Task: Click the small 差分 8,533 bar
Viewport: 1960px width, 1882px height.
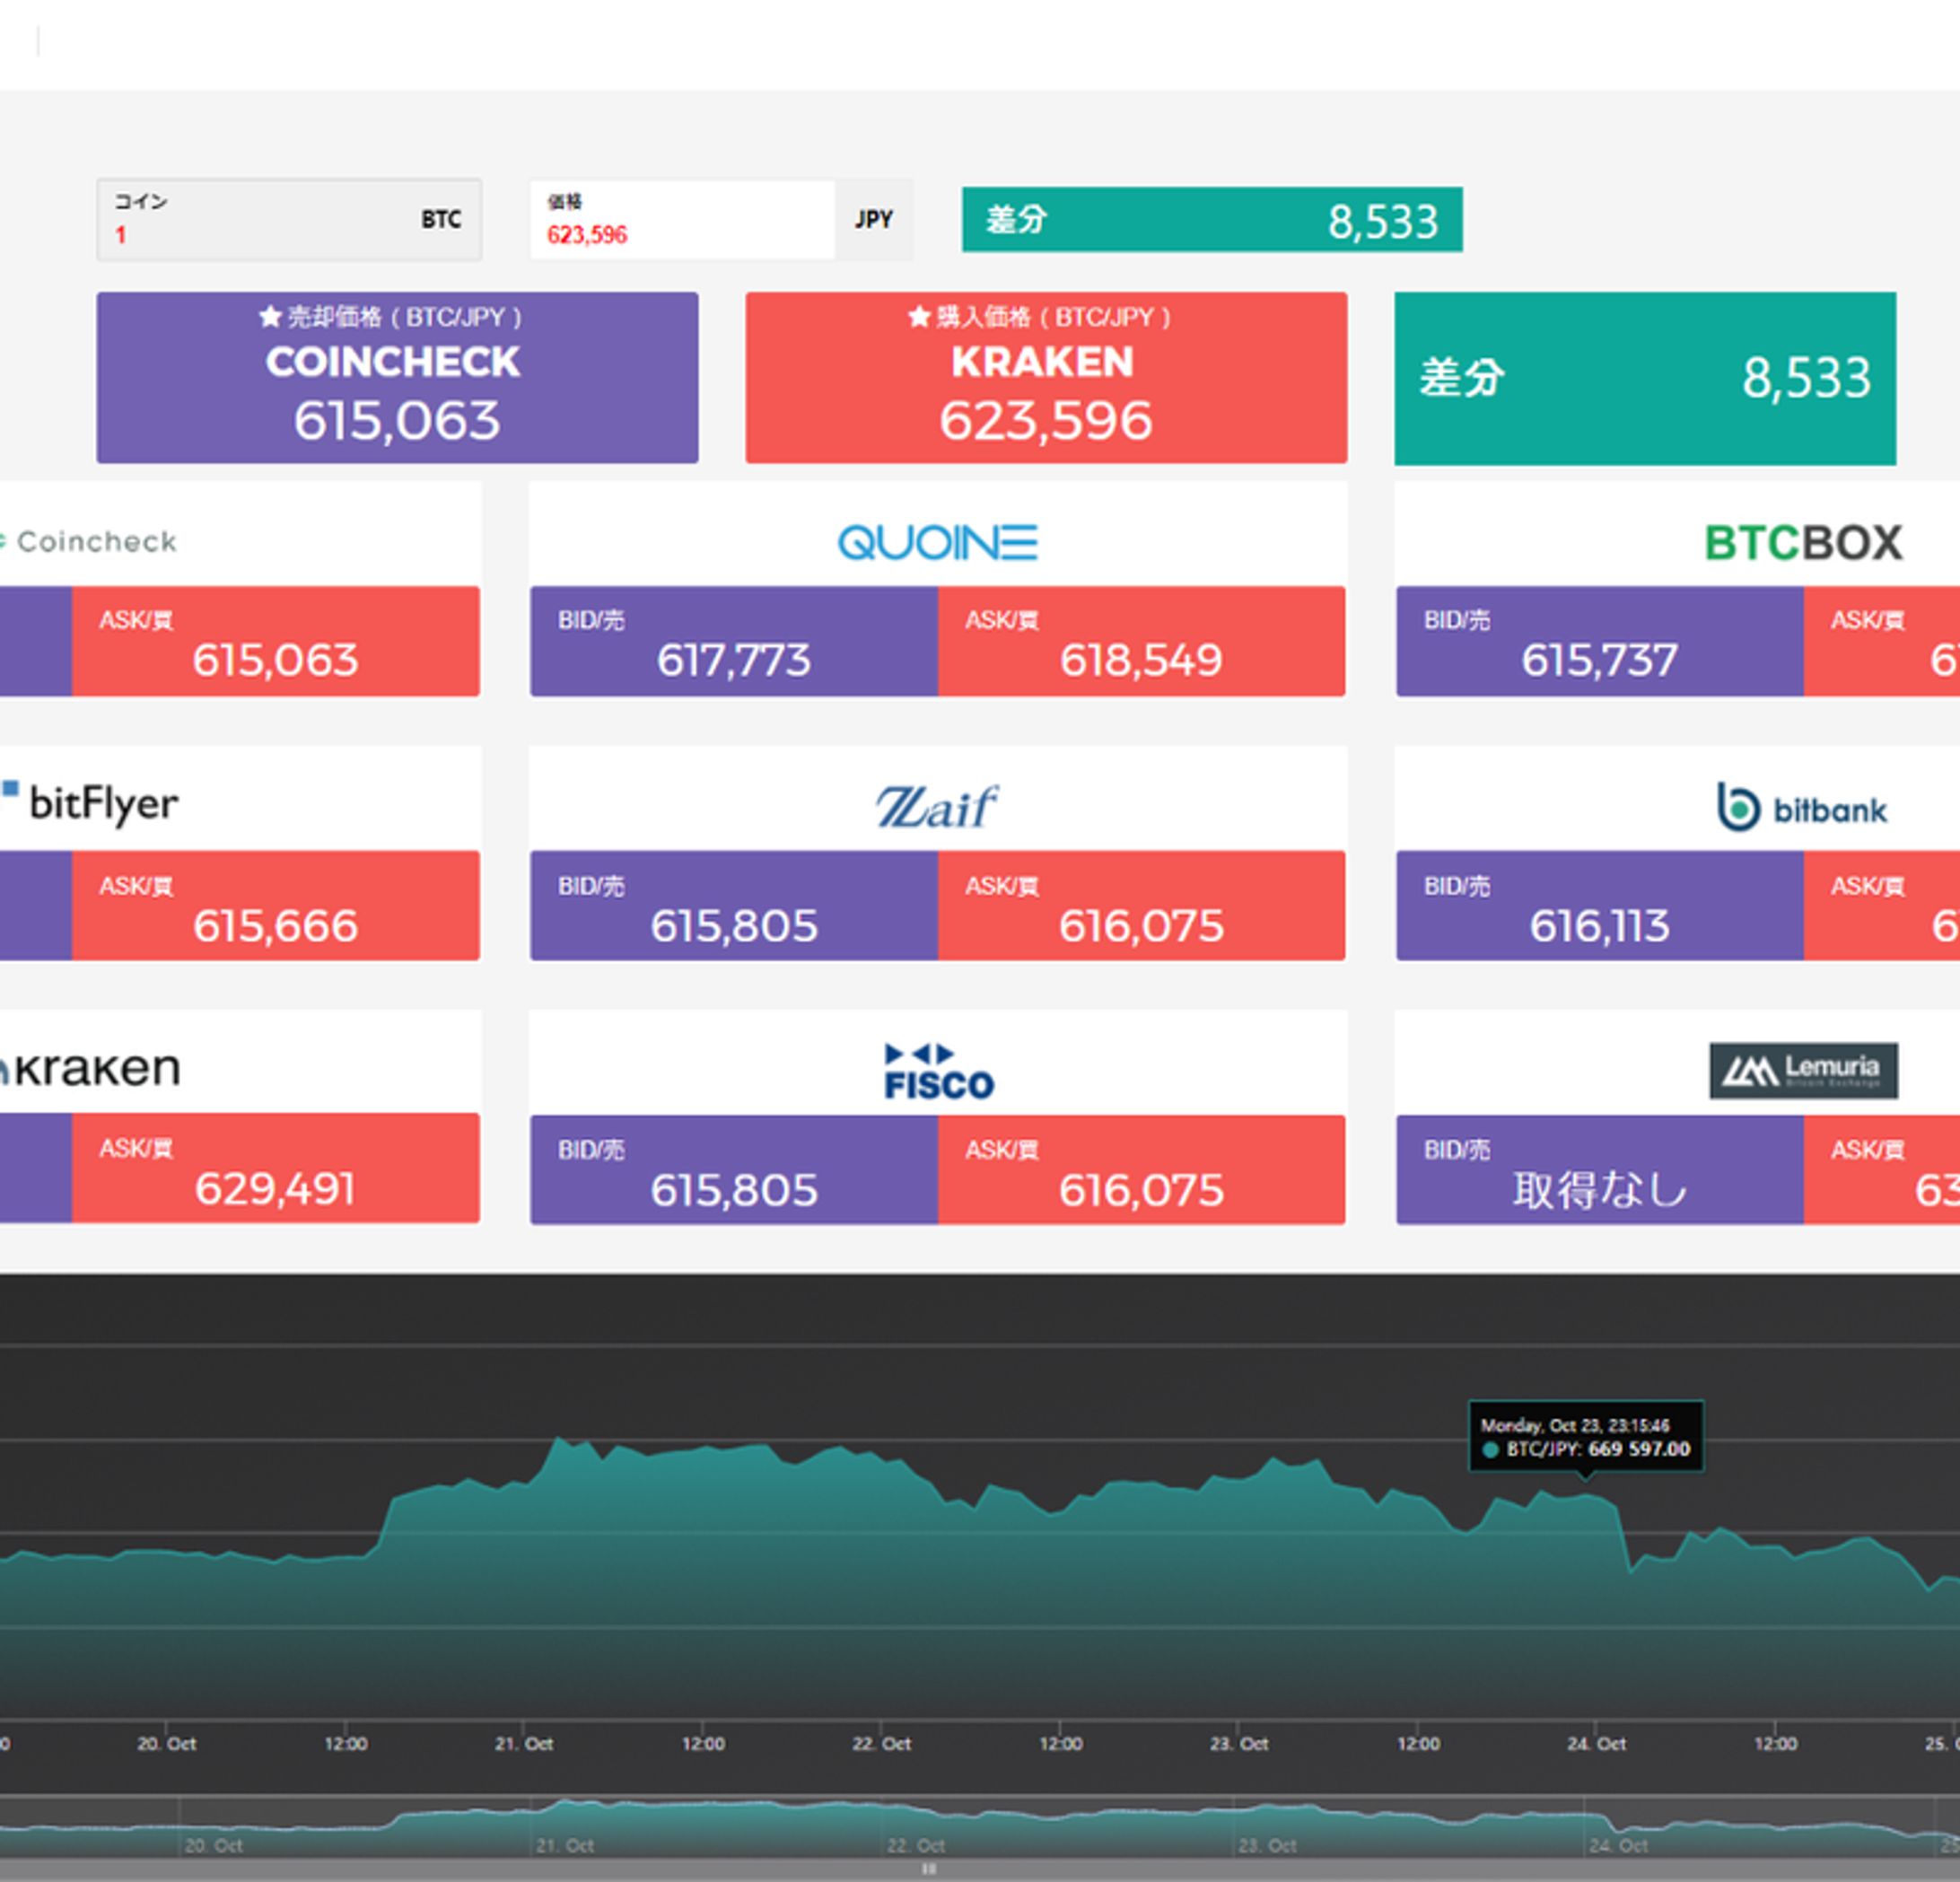Action: [x=1212, y=219]
